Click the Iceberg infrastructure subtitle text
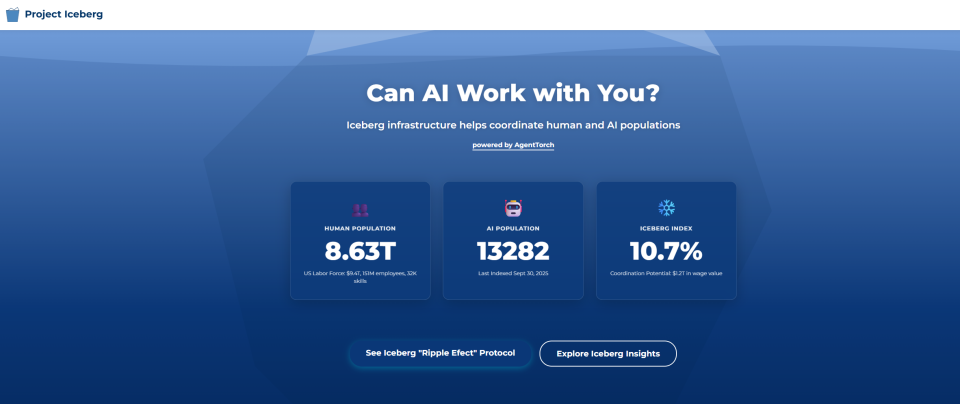The height and width of the screenshot is (404, 960). coord(513,125)
